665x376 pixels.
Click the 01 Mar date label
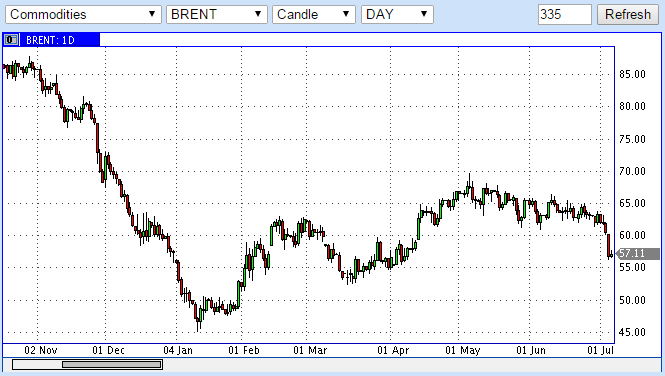(310, 351)
